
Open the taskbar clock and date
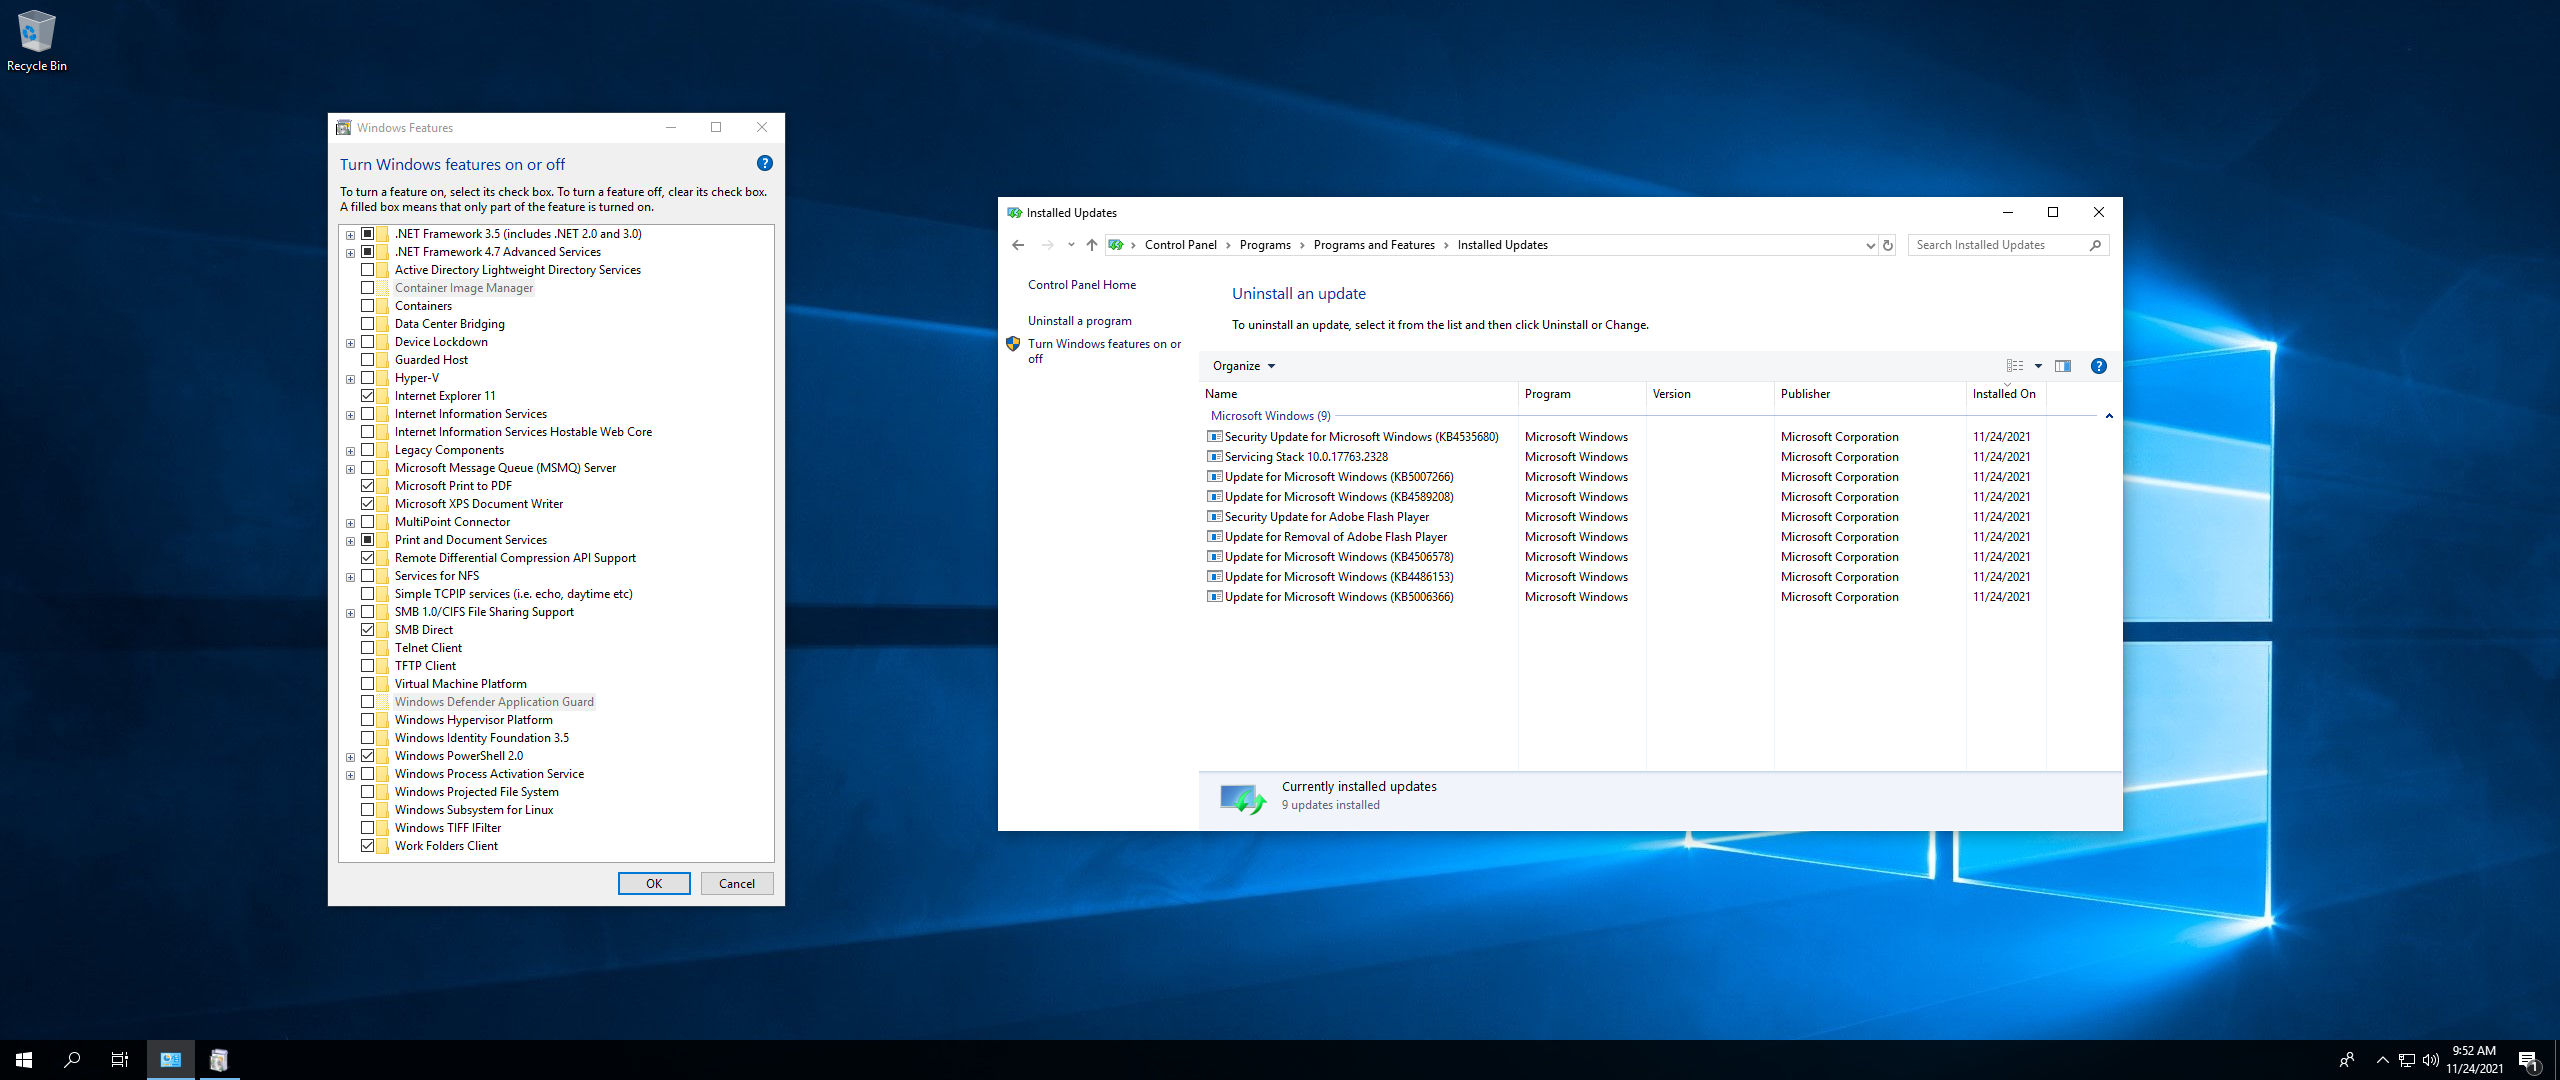coord(2475,1060)
